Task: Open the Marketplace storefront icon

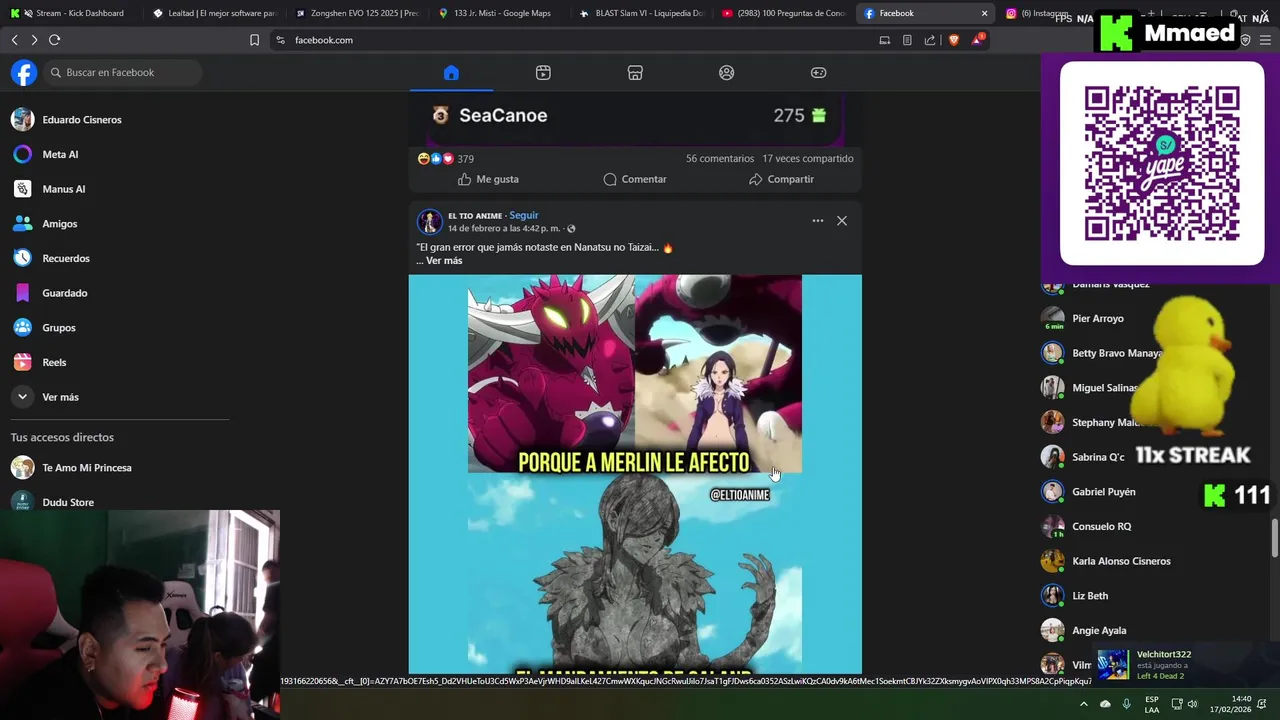Action: (635, 73)
